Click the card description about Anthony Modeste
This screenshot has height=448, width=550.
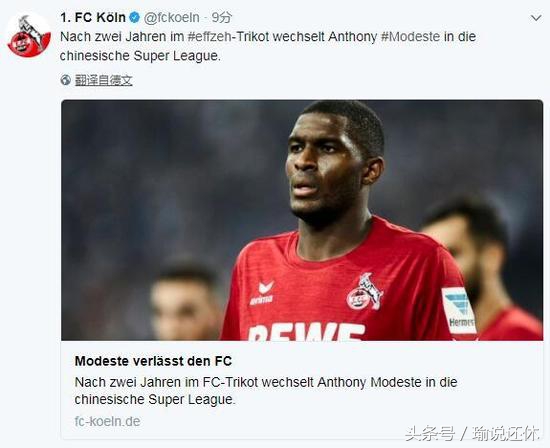click(x=266, y=390)
